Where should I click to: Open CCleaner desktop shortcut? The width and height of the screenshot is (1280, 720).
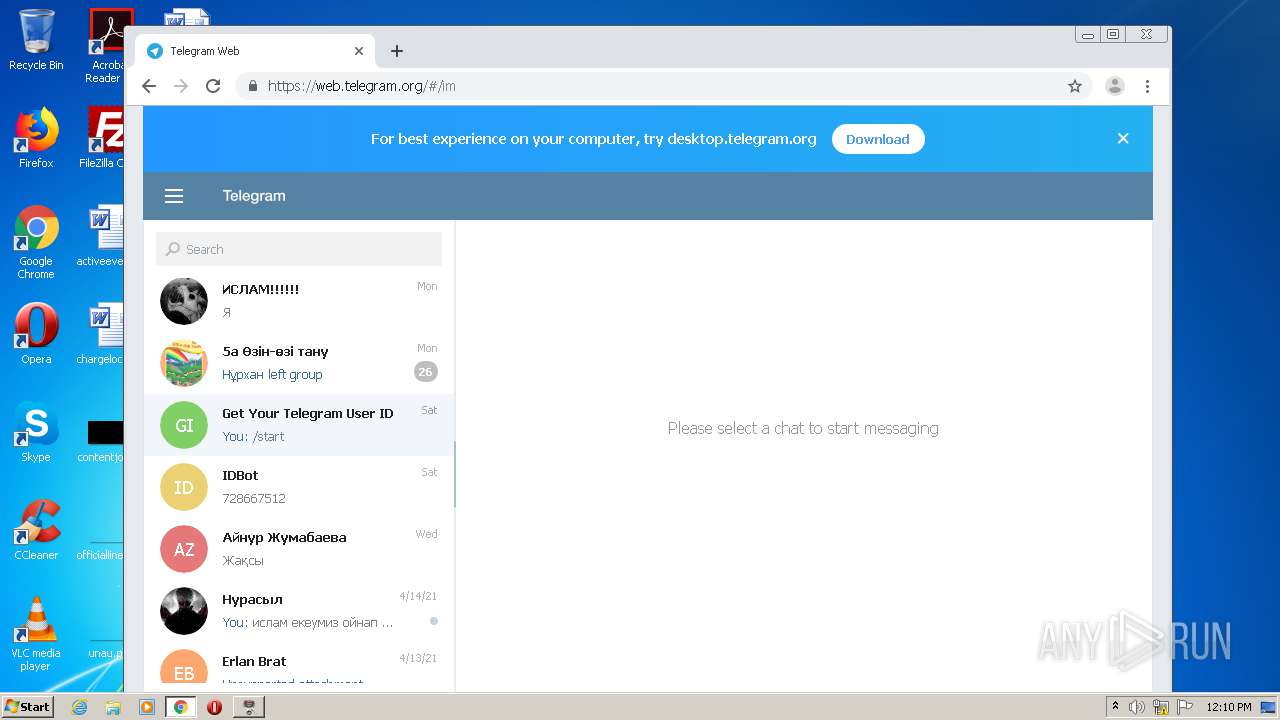(36, 530)
